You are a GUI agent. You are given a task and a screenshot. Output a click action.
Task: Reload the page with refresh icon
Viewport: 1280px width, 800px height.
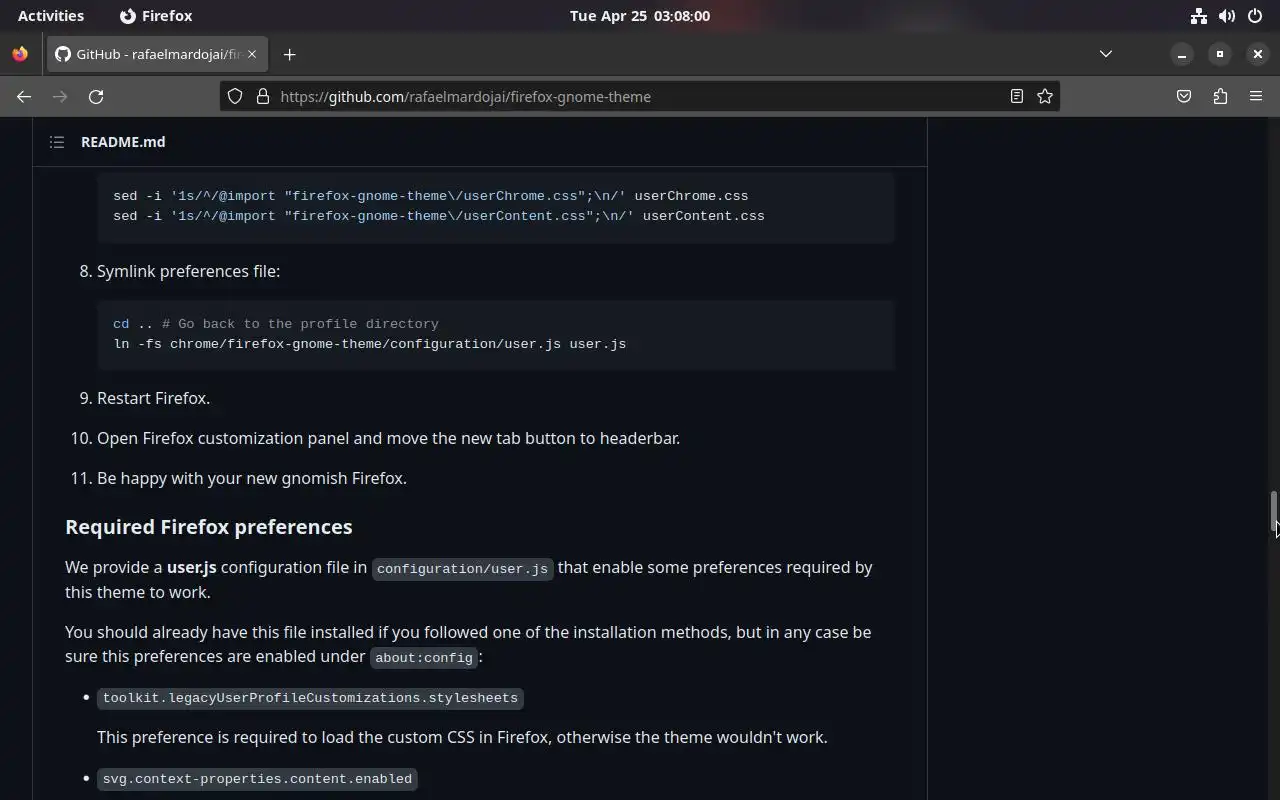(x=96, y=97)
